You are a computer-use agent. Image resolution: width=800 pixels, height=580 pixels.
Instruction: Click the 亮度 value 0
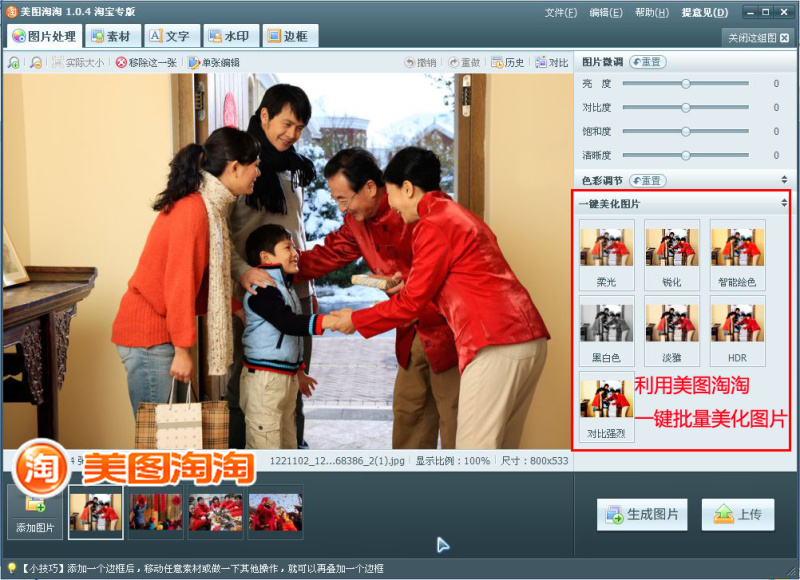pyautogui.click(x=776, y=84)
